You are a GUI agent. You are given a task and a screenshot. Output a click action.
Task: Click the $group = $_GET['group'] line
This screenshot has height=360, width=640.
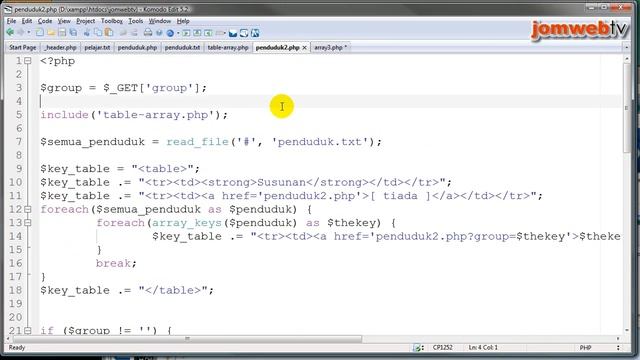point(124,88)
